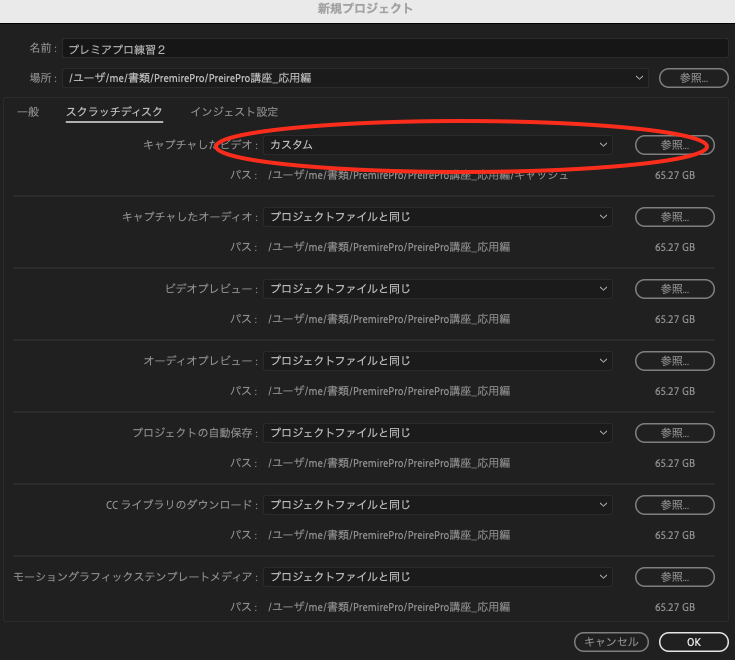
Task: Click the CC ライブラリのダウンロード label
Action: [182, 505]
